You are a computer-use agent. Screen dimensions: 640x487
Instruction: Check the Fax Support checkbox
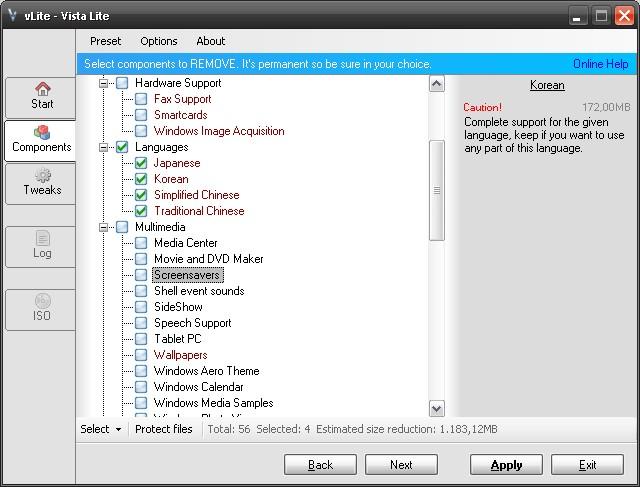tap(141, 99)
